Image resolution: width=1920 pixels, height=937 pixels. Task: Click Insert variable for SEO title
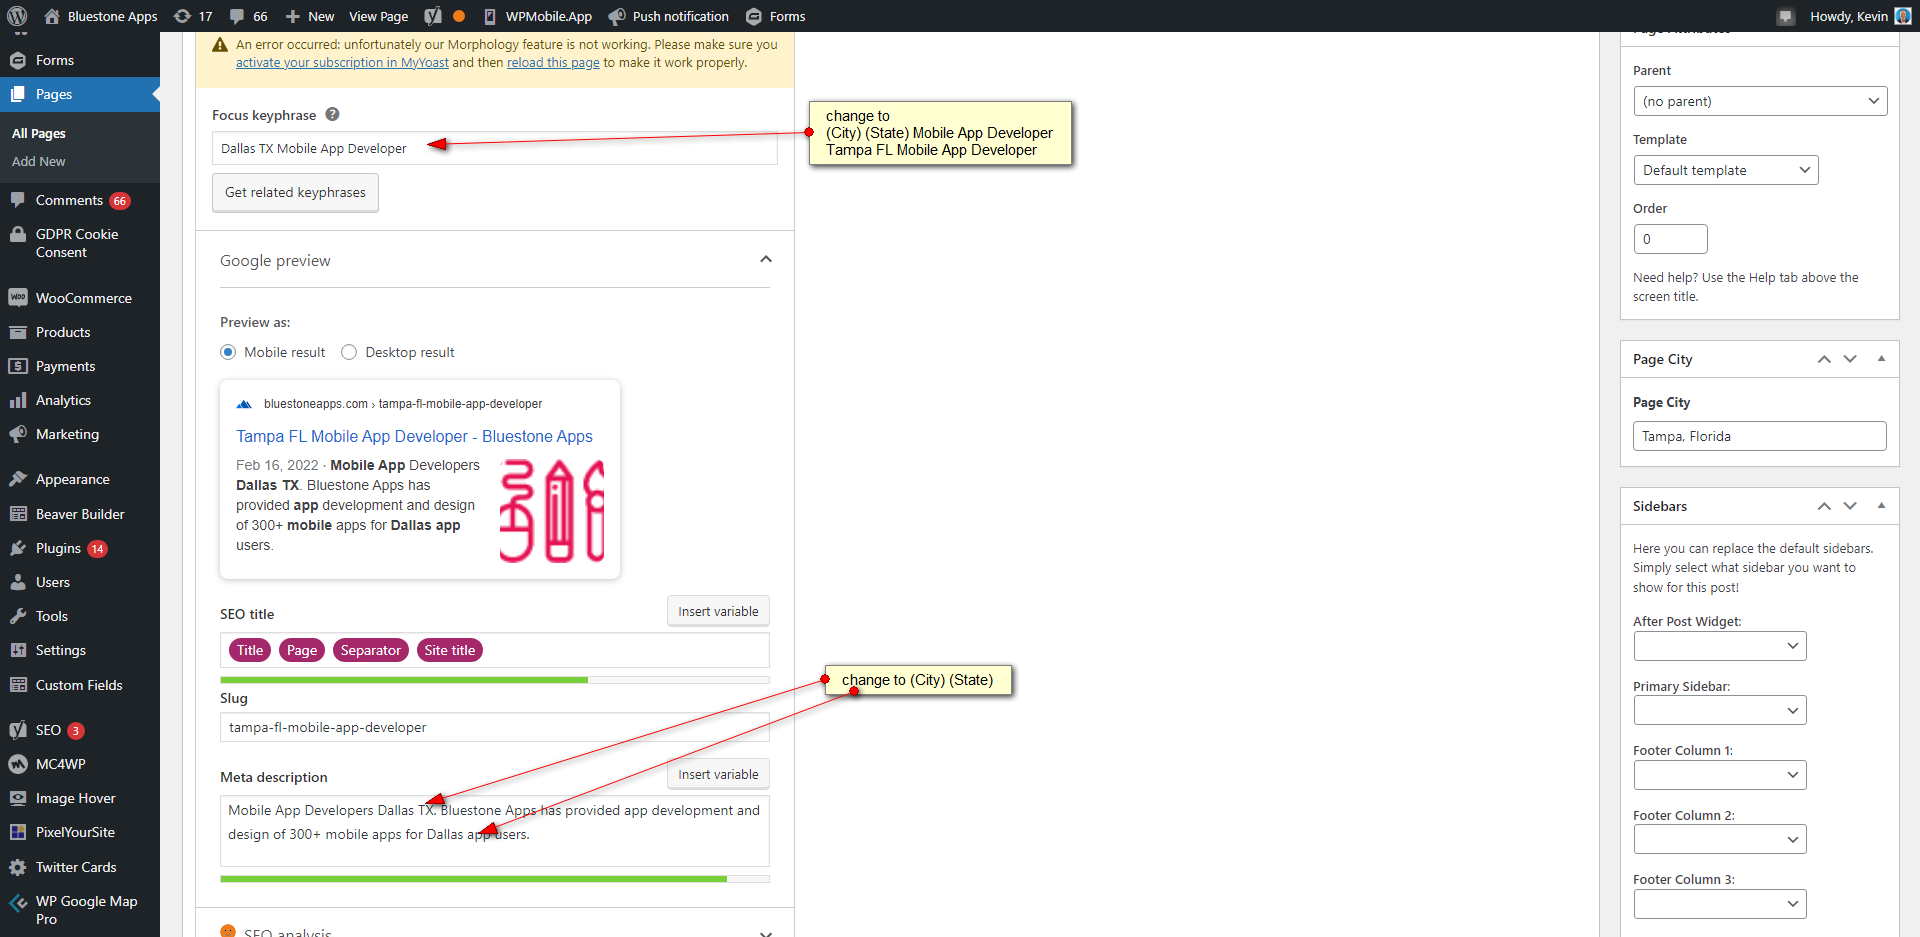pos(718,611)
